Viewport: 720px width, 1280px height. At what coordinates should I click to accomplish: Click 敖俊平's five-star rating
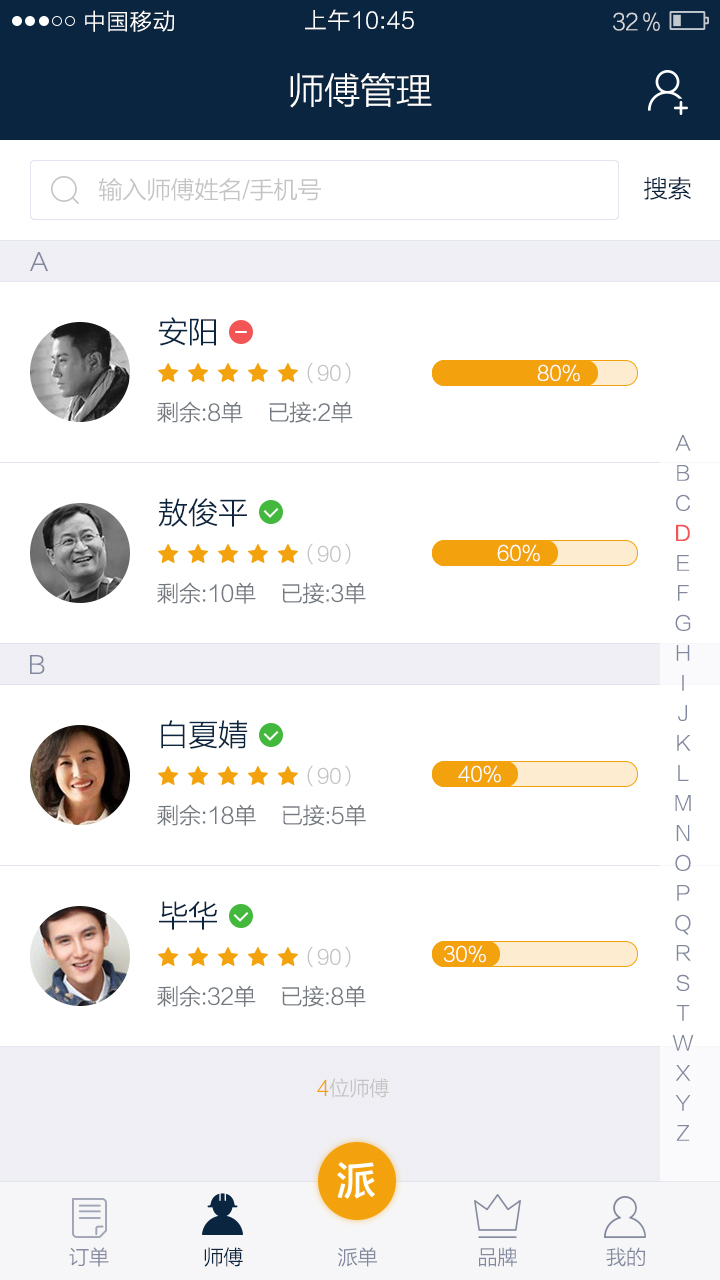(x=228, y=554)
